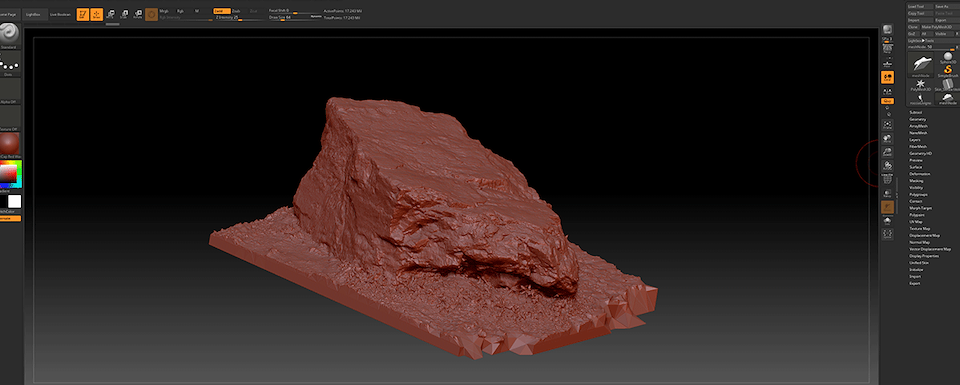Open the Dots stroke type picker
960x385 pixels.
(9, 64)
